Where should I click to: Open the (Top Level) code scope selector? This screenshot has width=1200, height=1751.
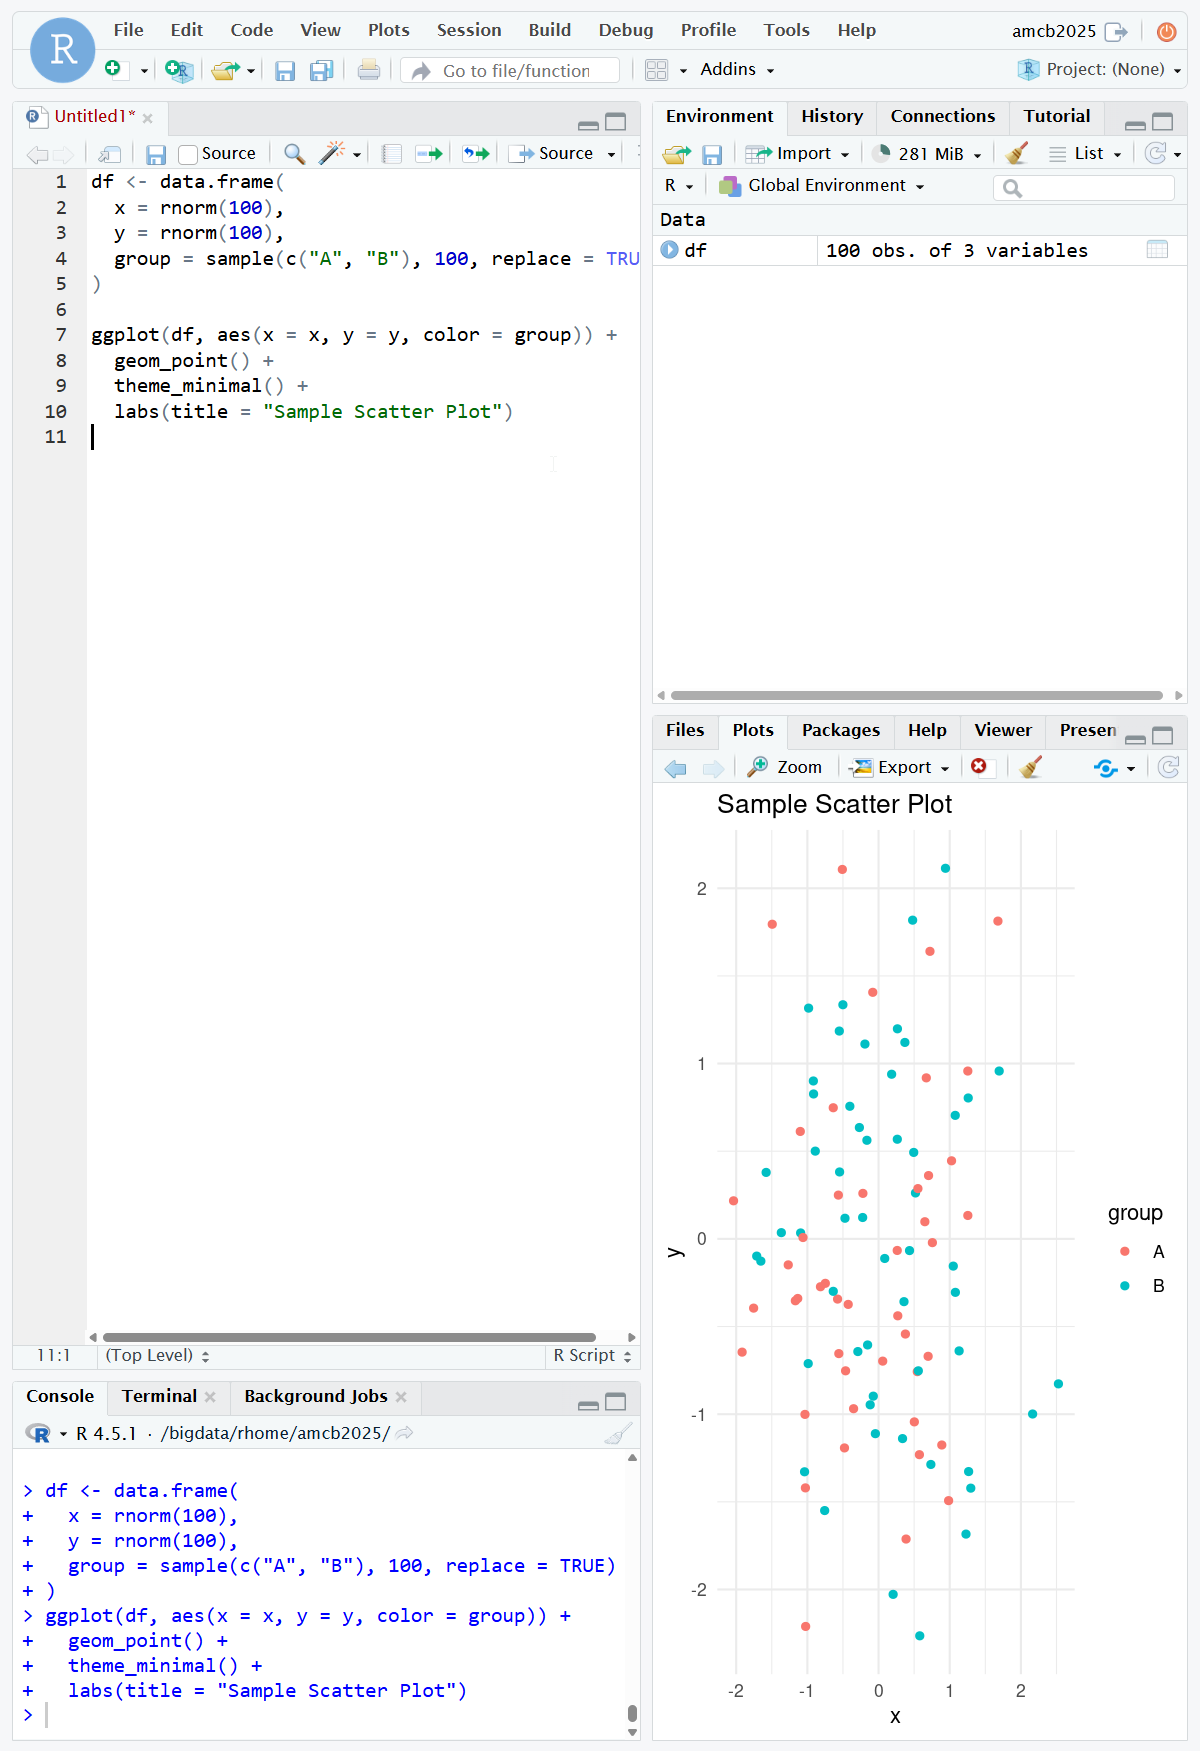157,1355
